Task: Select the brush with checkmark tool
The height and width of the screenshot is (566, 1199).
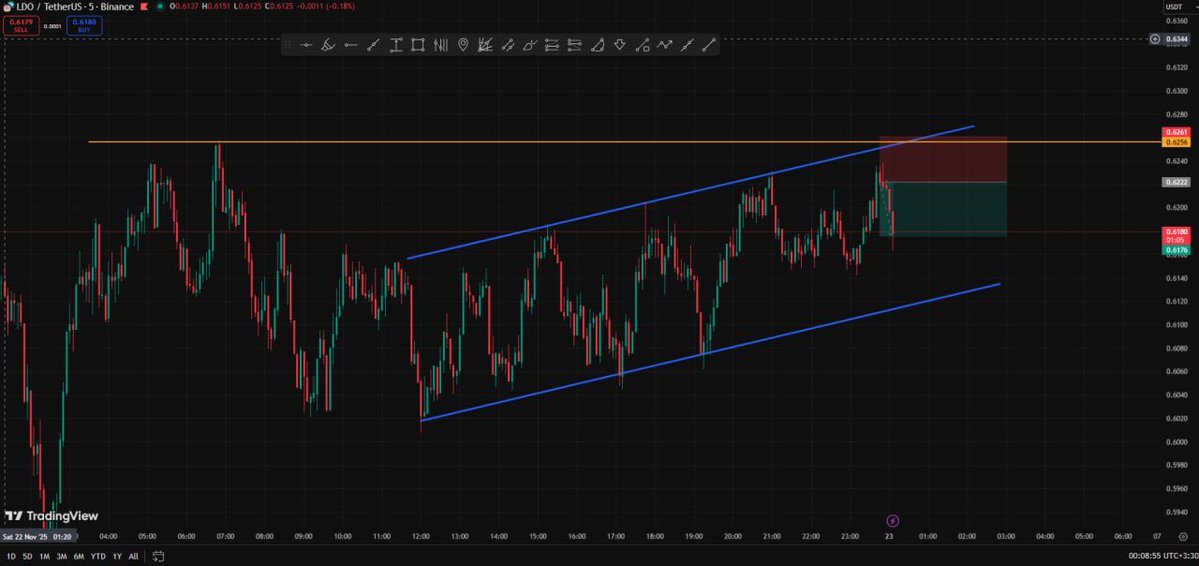Action: click(x=529, y=45)
